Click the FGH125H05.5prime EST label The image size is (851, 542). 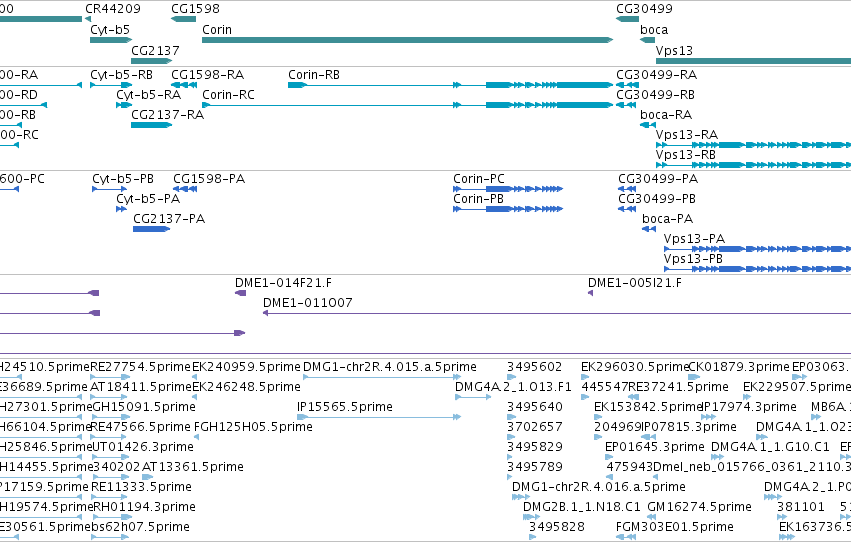click(253, 427)
